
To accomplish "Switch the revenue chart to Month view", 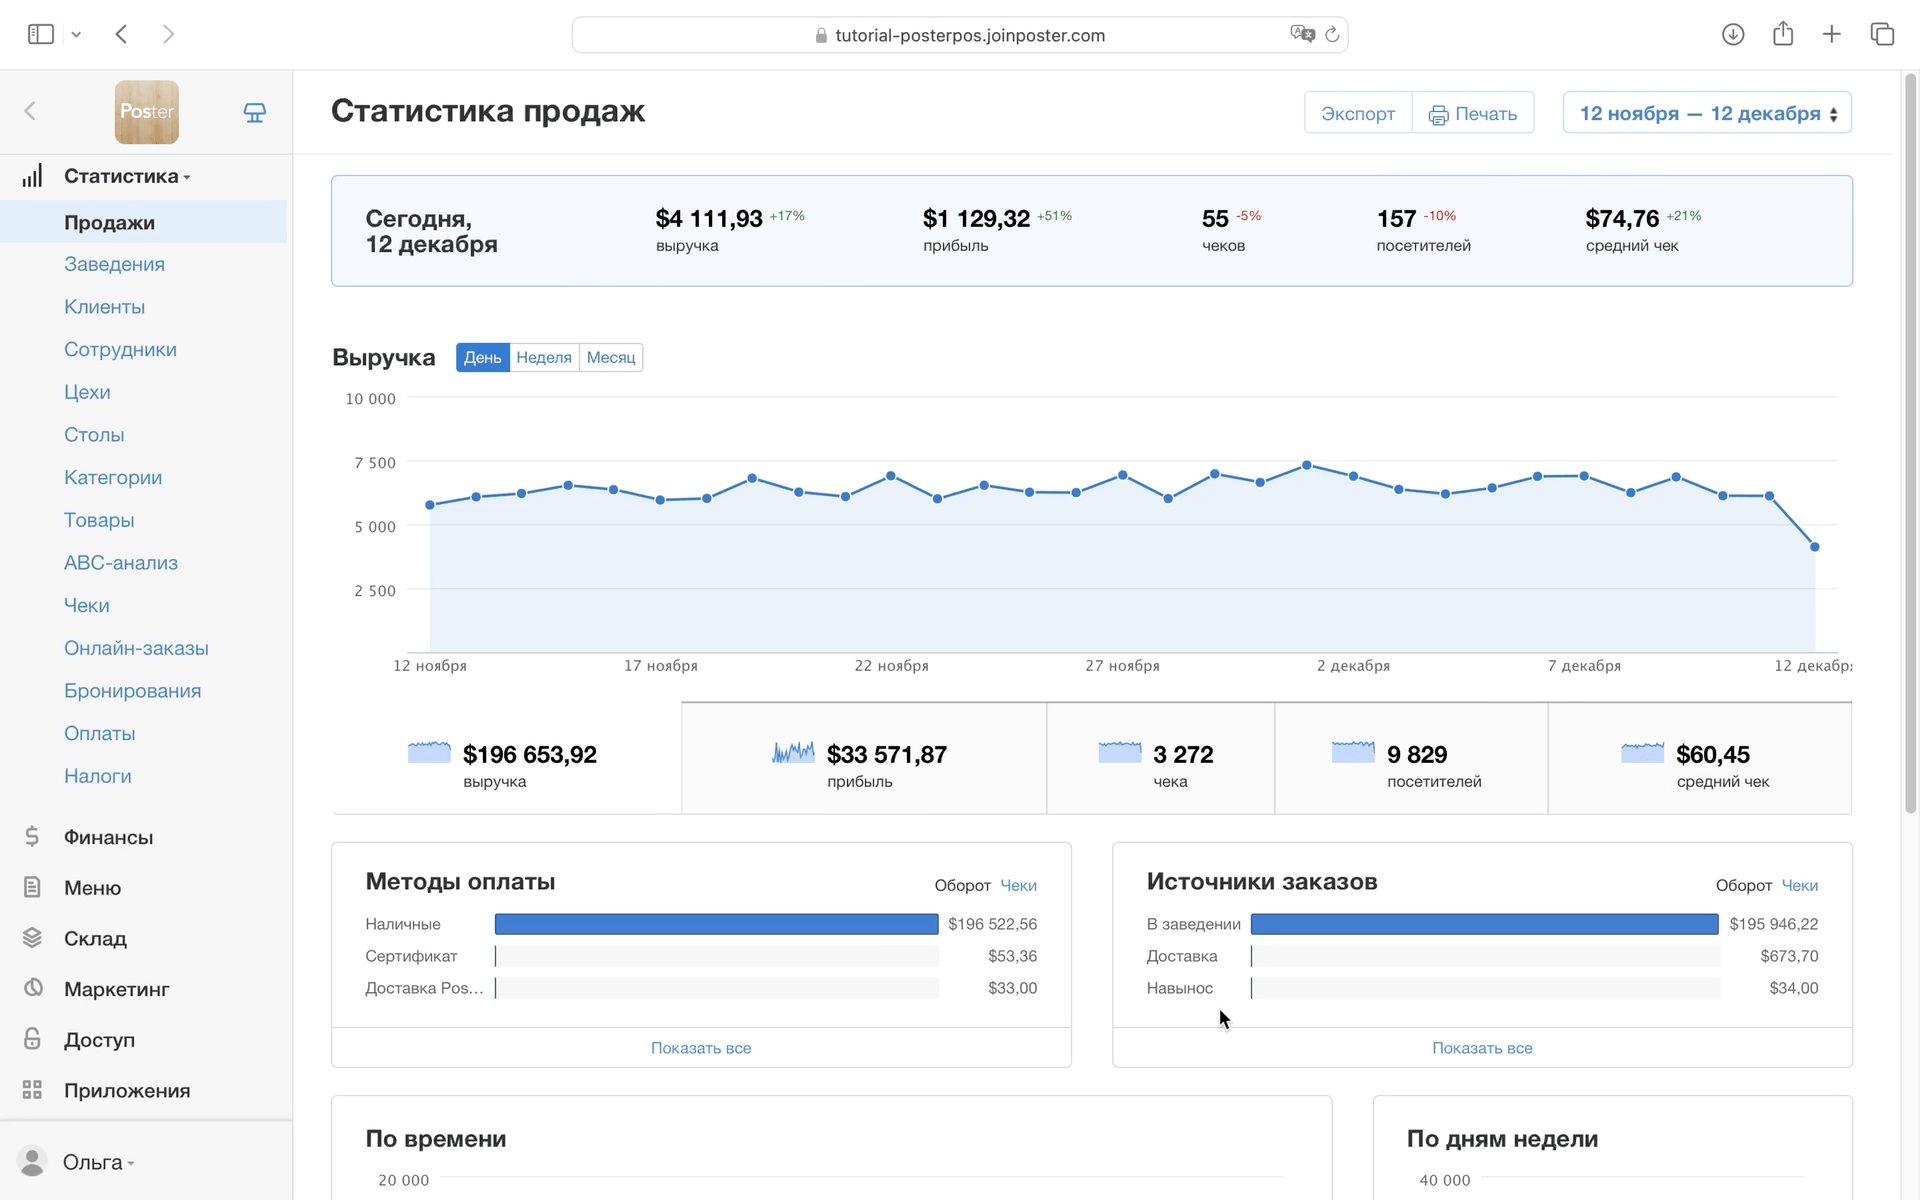I will tap(610, 358).
